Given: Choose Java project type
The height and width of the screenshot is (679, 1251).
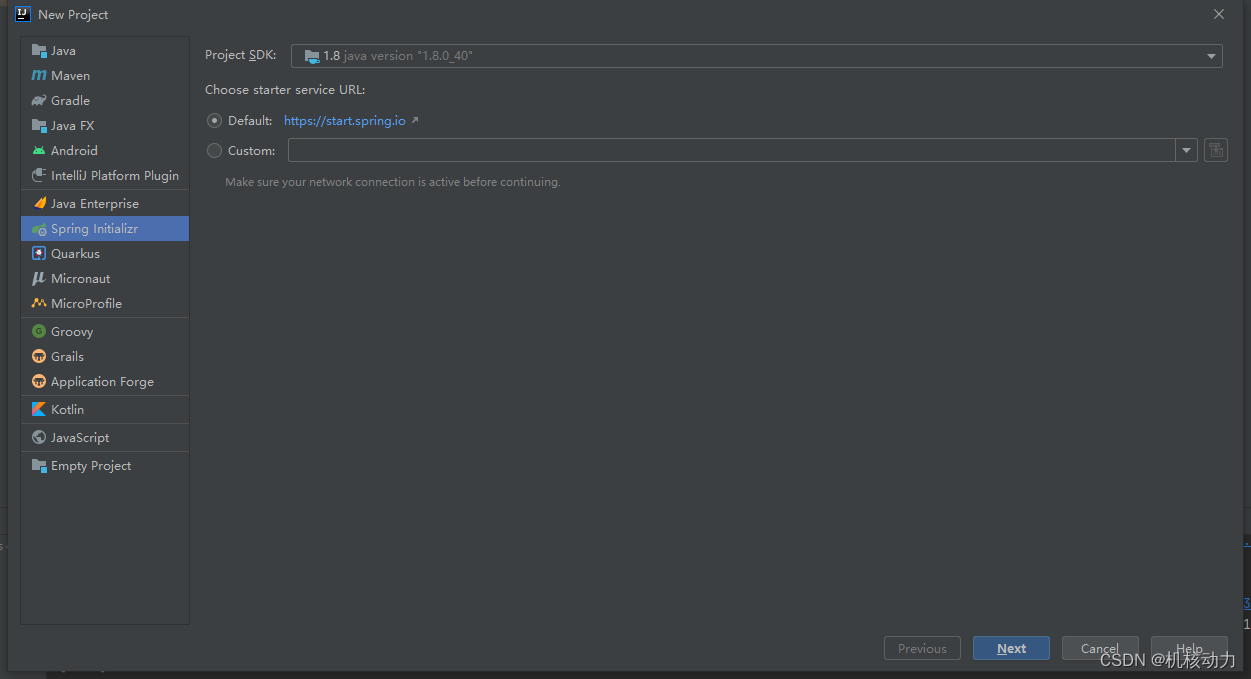Looking at the screenshot, I should tap(105, 51).
